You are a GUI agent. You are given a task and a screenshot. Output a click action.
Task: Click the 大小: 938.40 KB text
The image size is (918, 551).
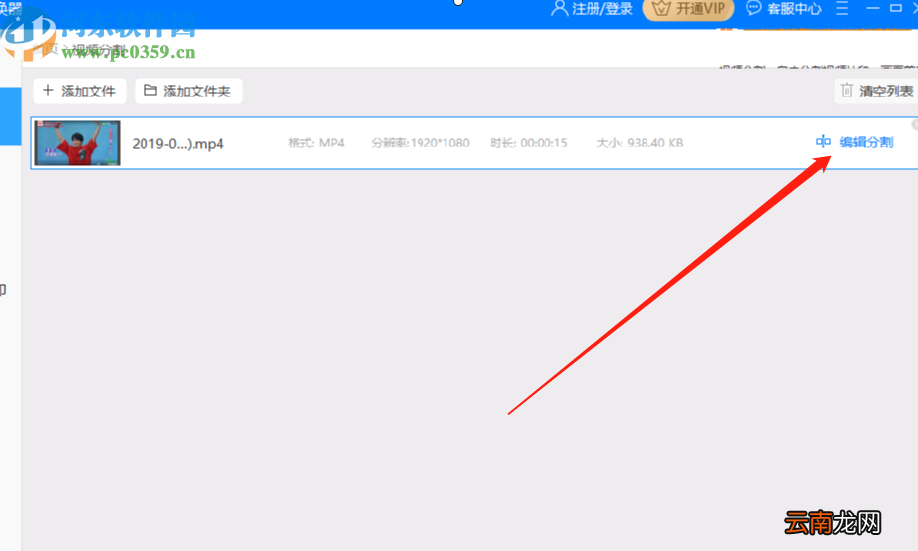(x=639, y=143)
